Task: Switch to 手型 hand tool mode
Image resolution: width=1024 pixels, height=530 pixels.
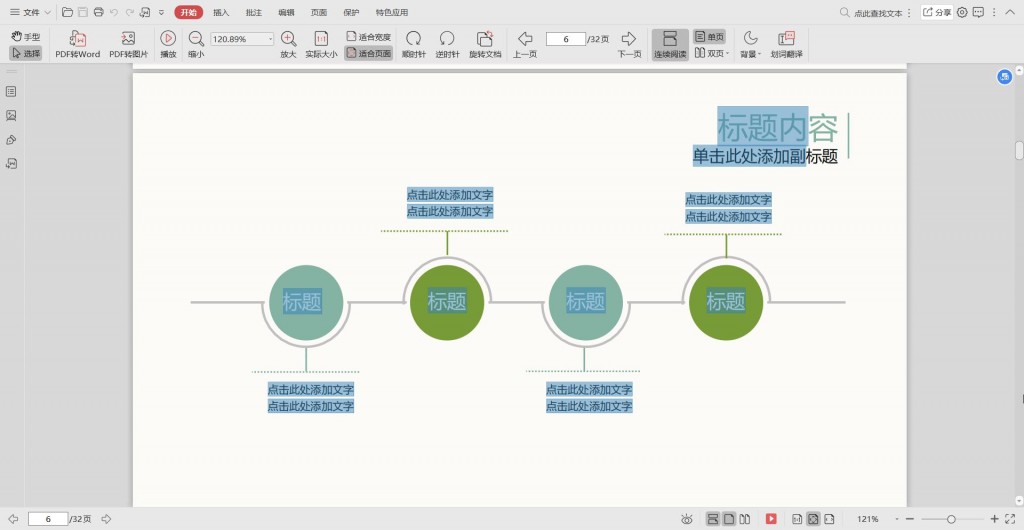Action: [25, 37]
